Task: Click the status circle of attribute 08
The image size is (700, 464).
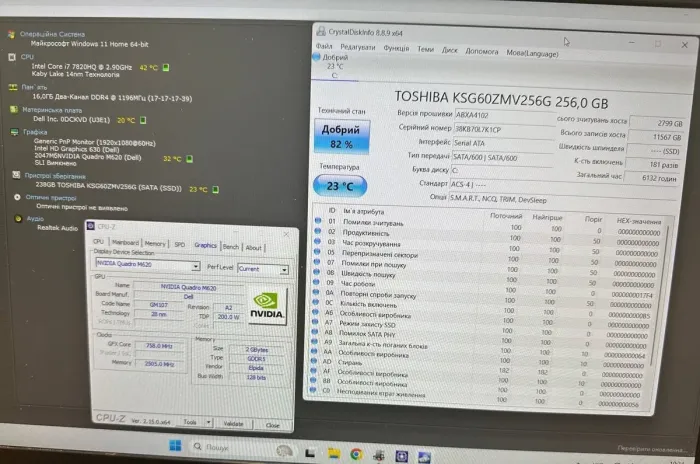Action: pos(317,272)
